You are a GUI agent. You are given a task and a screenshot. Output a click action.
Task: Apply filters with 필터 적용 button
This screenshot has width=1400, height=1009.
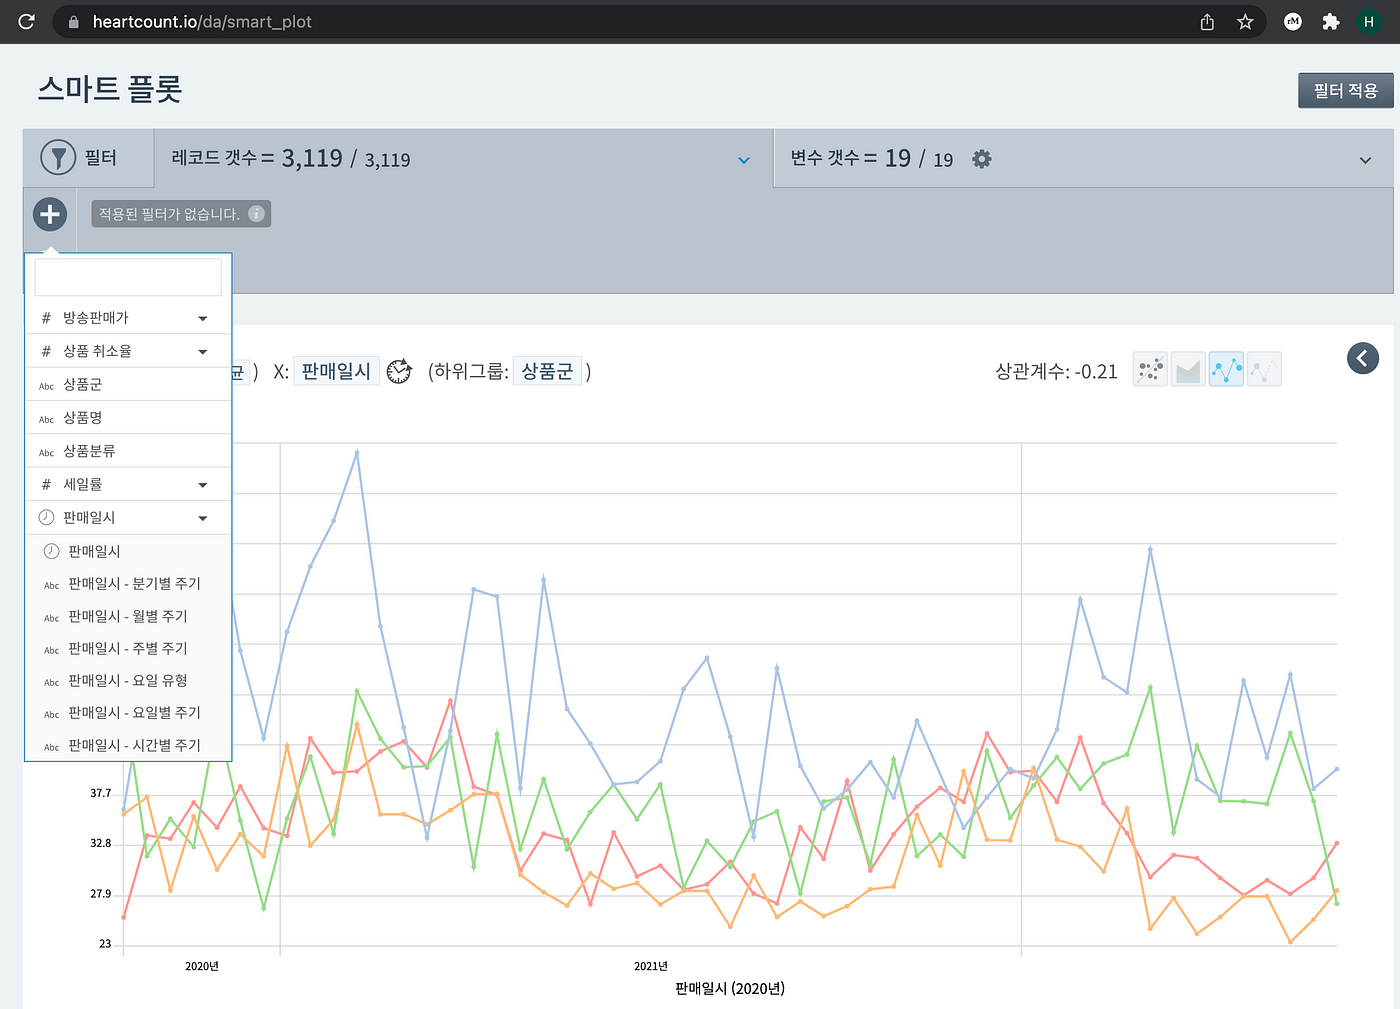(x=1346, y=90)
